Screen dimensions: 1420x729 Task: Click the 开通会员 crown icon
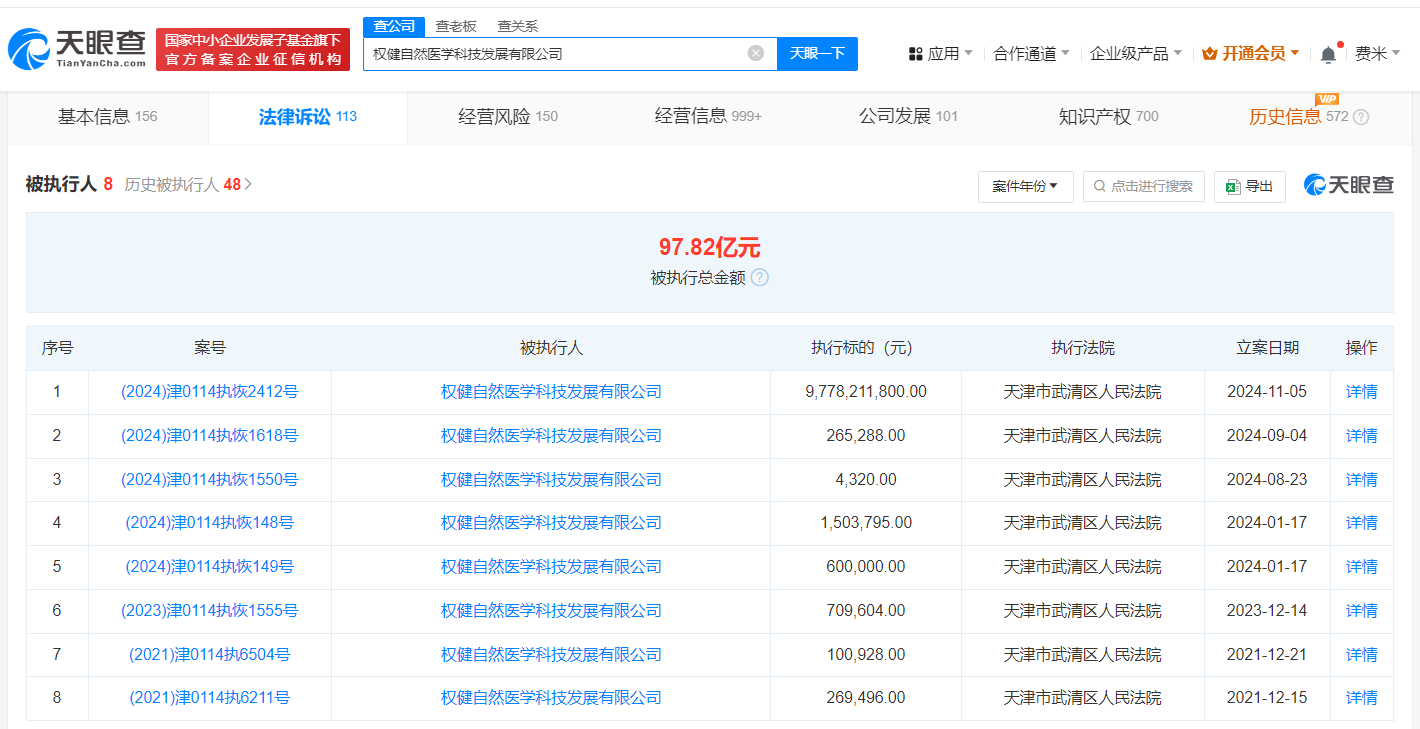coord(1209,54)
